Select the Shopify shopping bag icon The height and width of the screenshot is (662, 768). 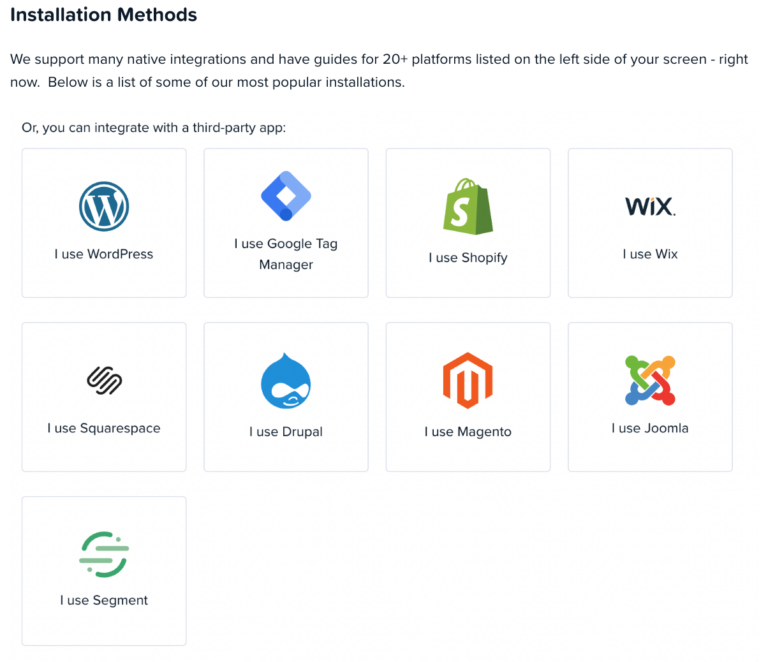tap(468, 207)
